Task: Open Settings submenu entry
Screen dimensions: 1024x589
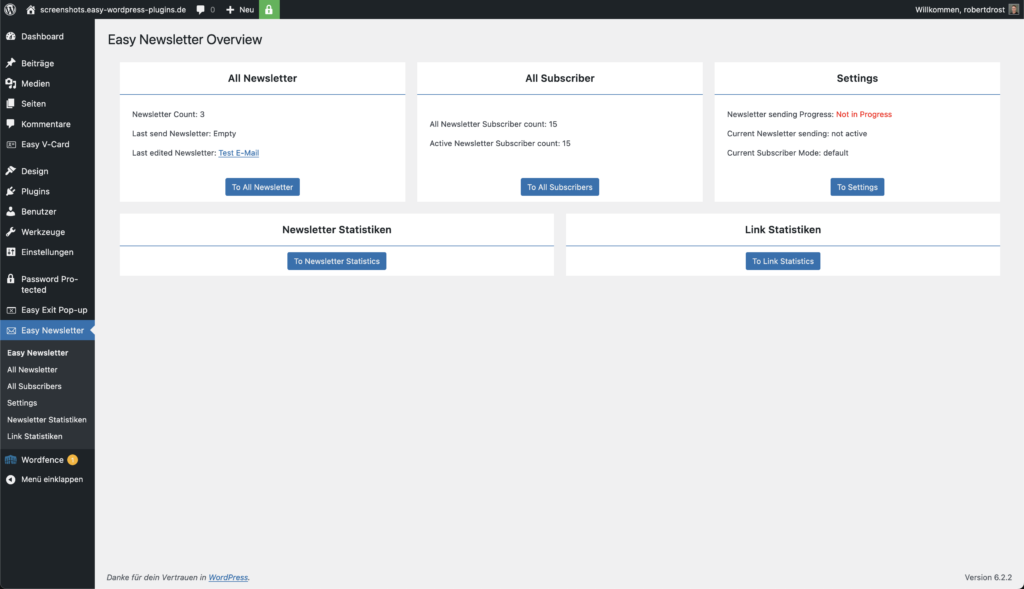Action: (x=22, y=403)
